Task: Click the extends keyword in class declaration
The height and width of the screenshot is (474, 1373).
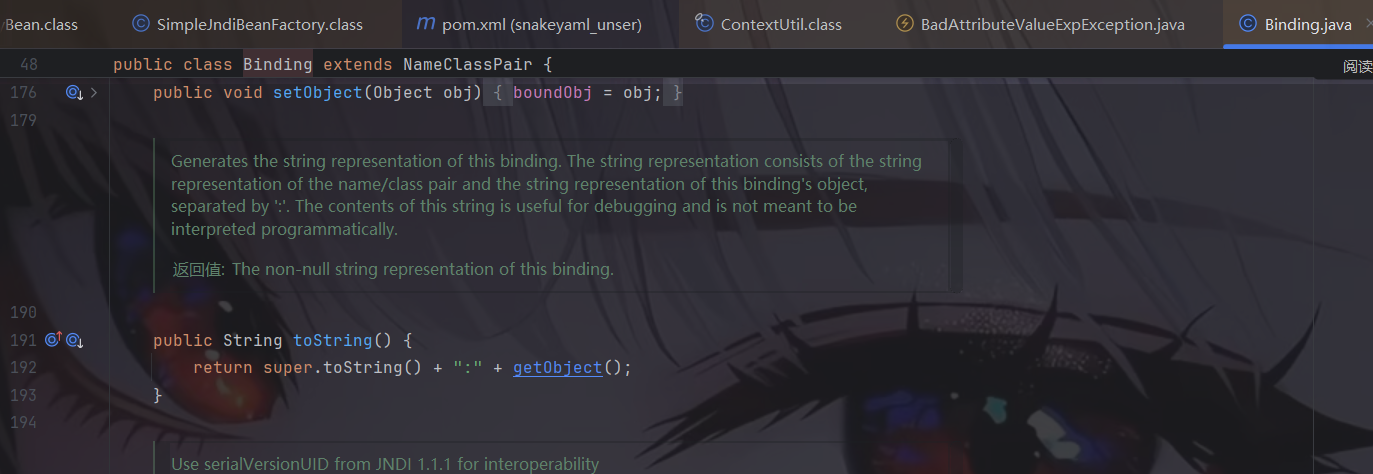Action: pos(358,64)
